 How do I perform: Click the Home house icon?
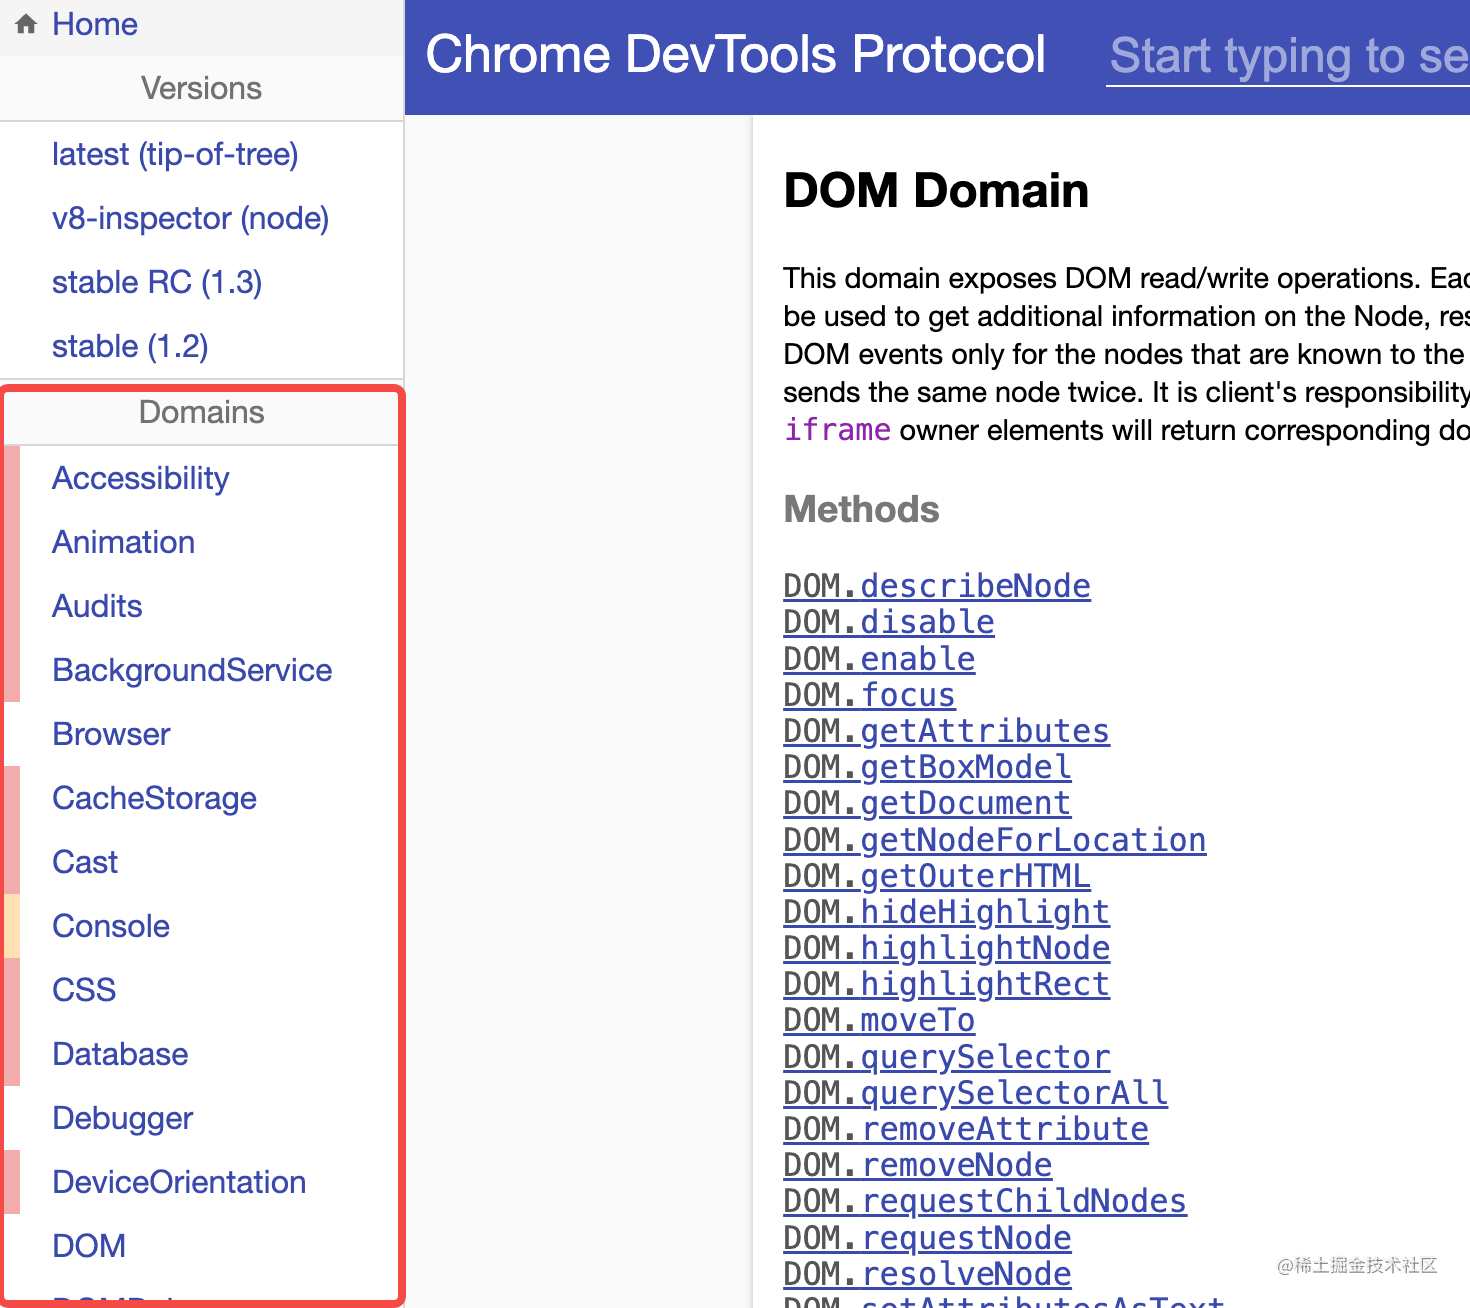tap(26, 24)
